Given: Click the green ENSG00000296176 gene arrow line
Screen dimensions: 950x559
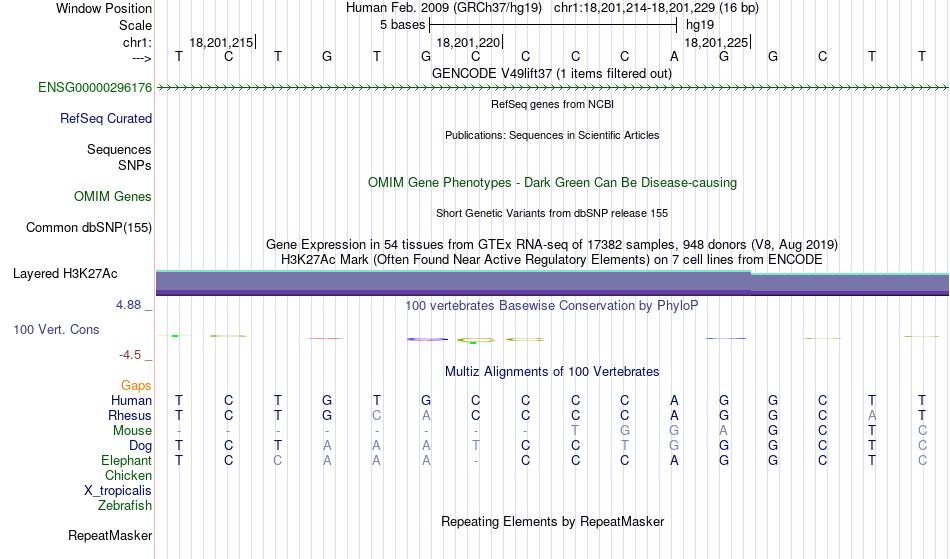Looking at the screenshot, I should (552, 88).
